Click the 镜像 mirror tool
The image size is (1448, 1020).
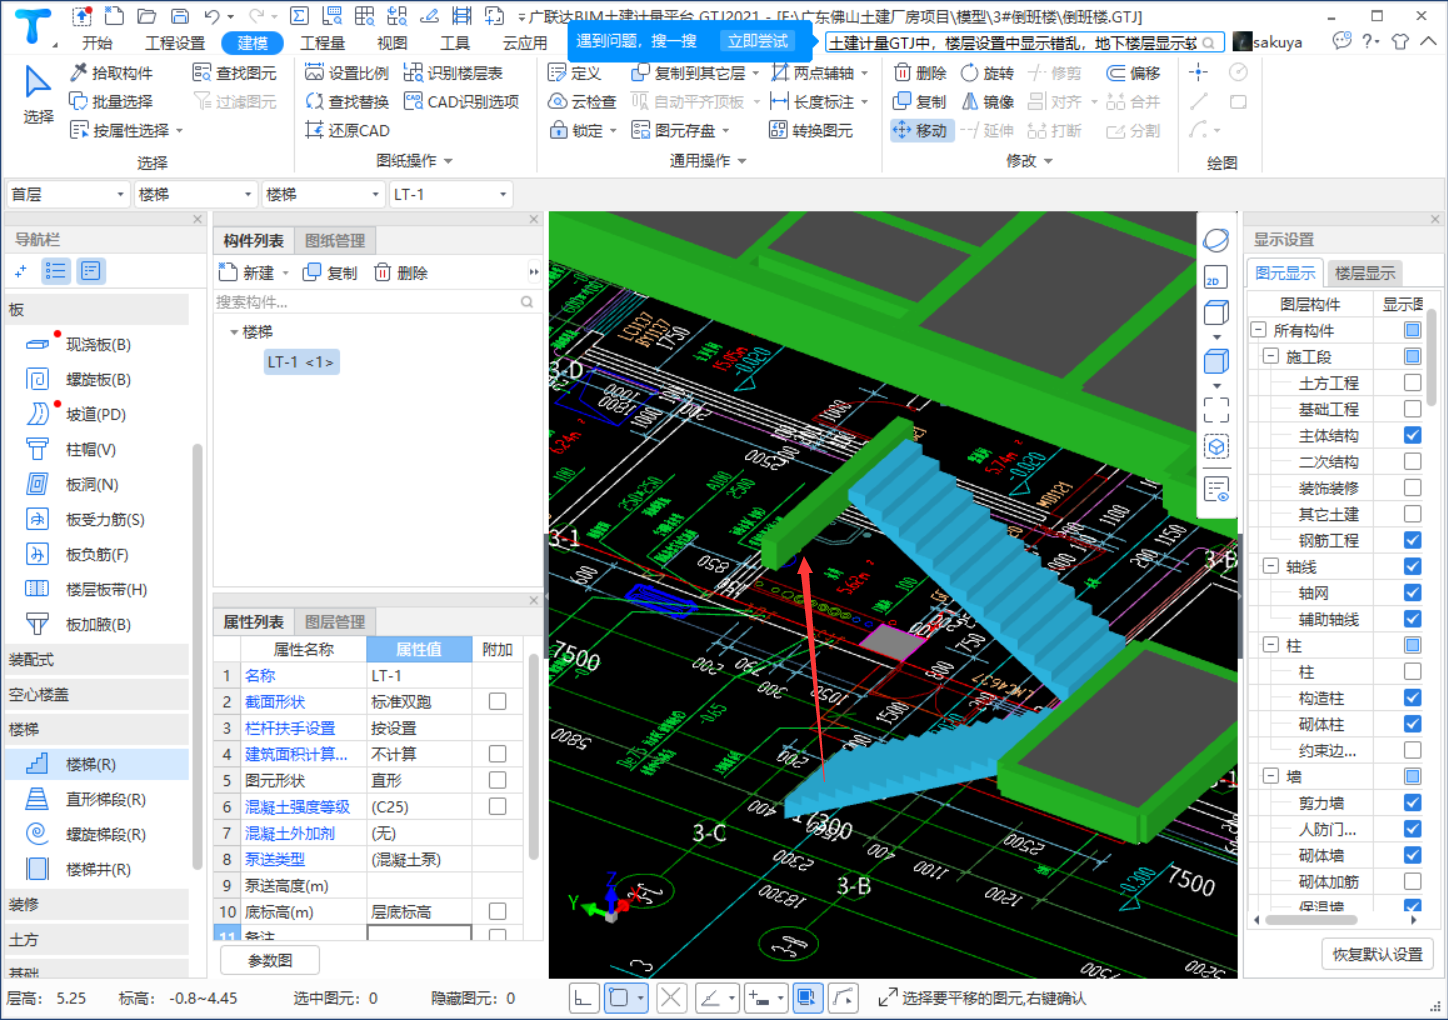pyautogui.click(x=987, y=101)
